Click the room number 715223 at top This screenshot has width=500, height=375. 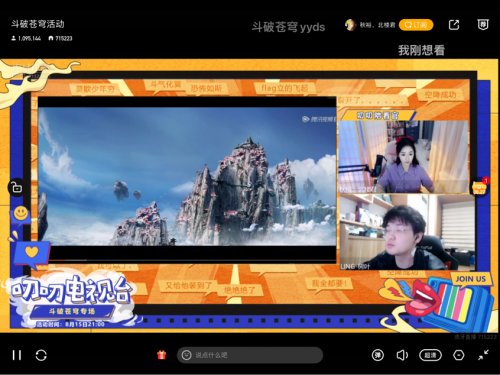coord(60,39)
